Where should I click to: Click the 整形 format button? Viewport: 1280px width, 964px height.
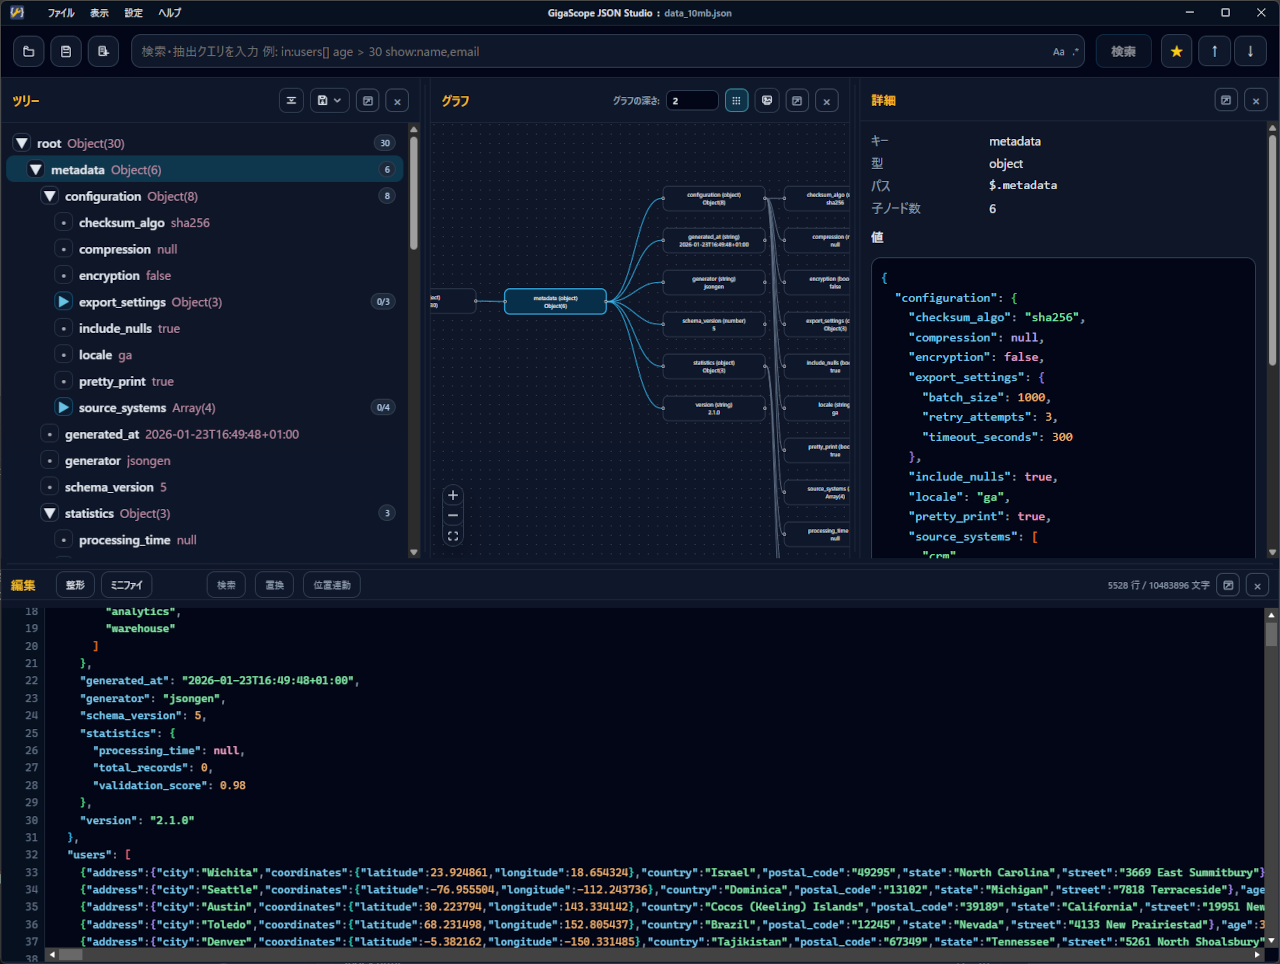click(75, 585)
